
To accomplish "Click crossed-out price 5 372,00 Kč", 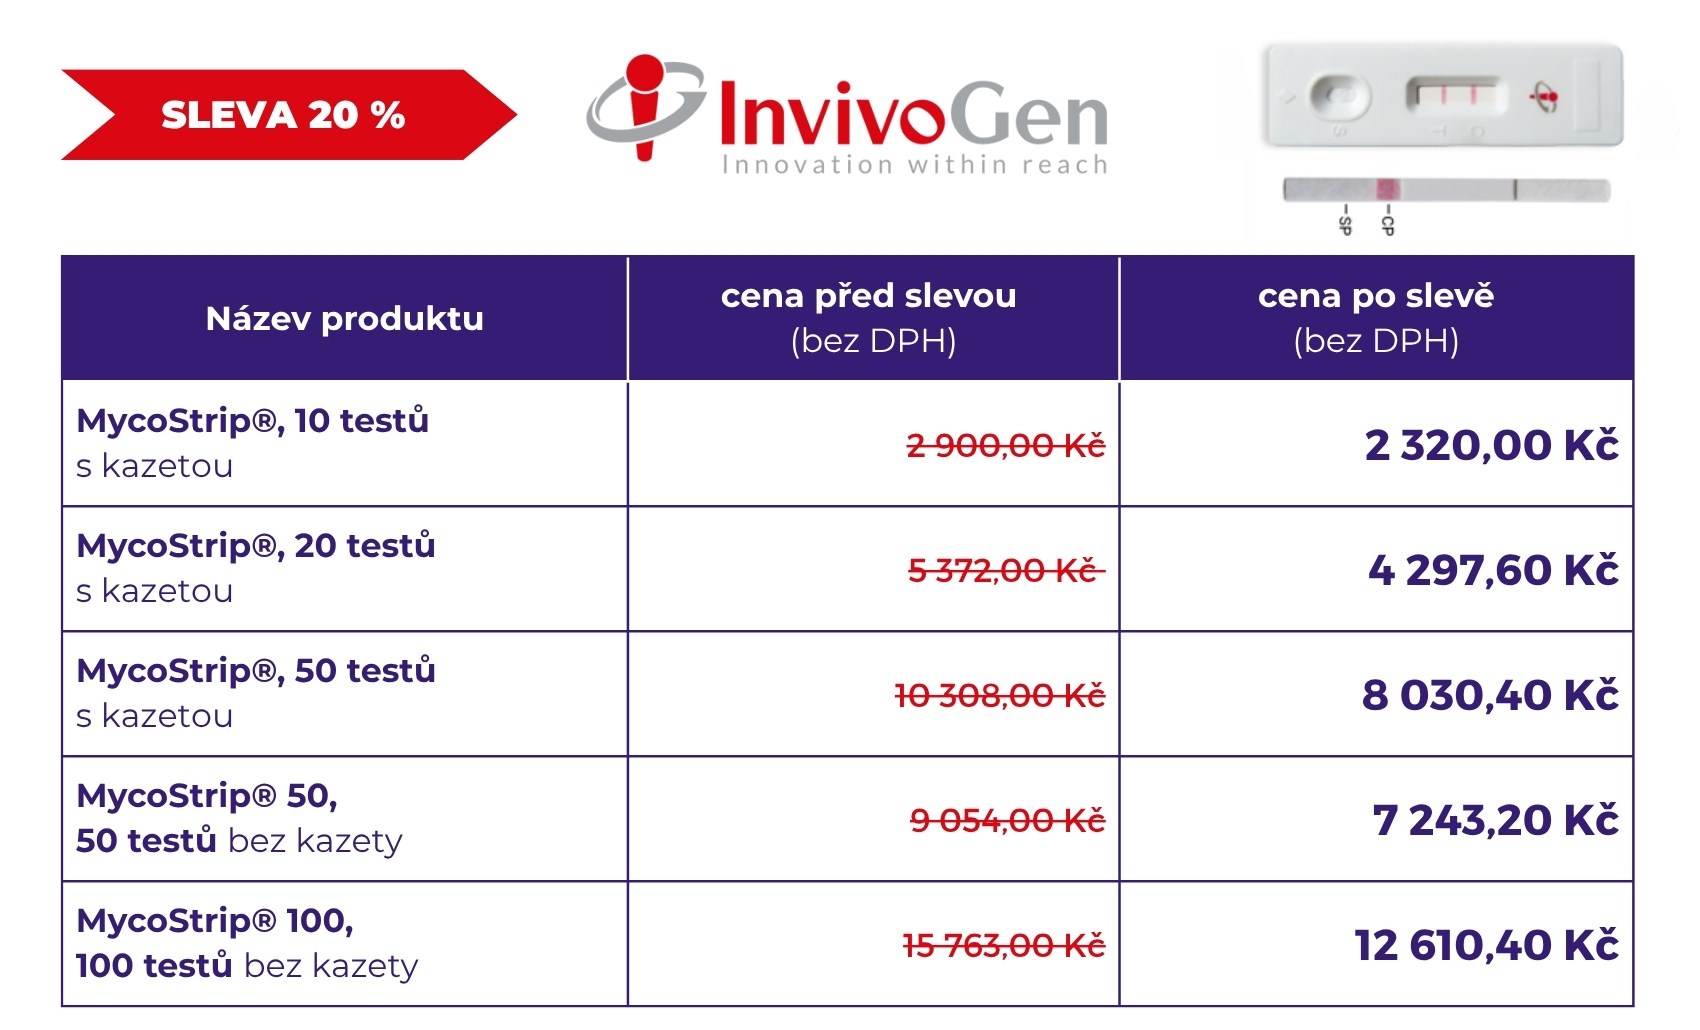I will point(1005,570).
